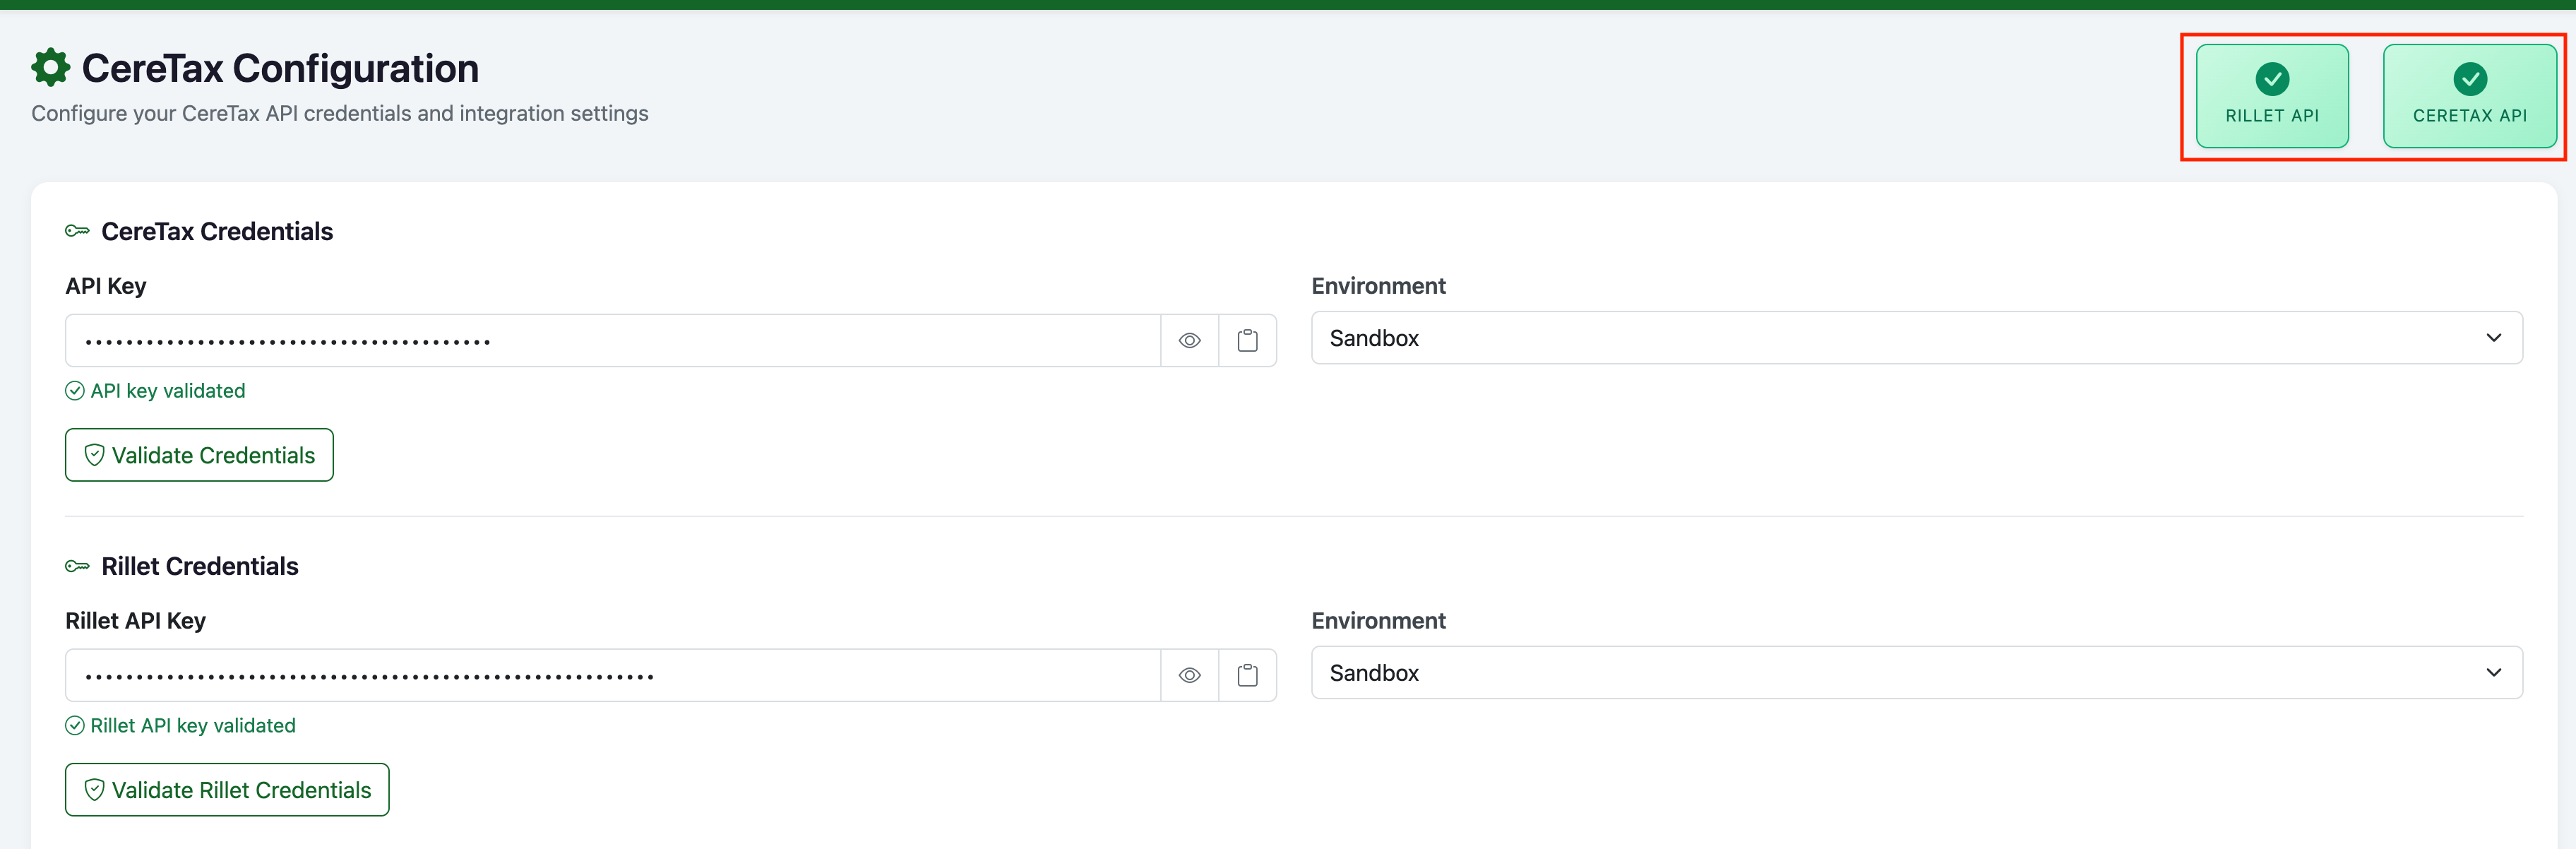Expand the CereTax Environment dropdown chevron

(2493, 338)
